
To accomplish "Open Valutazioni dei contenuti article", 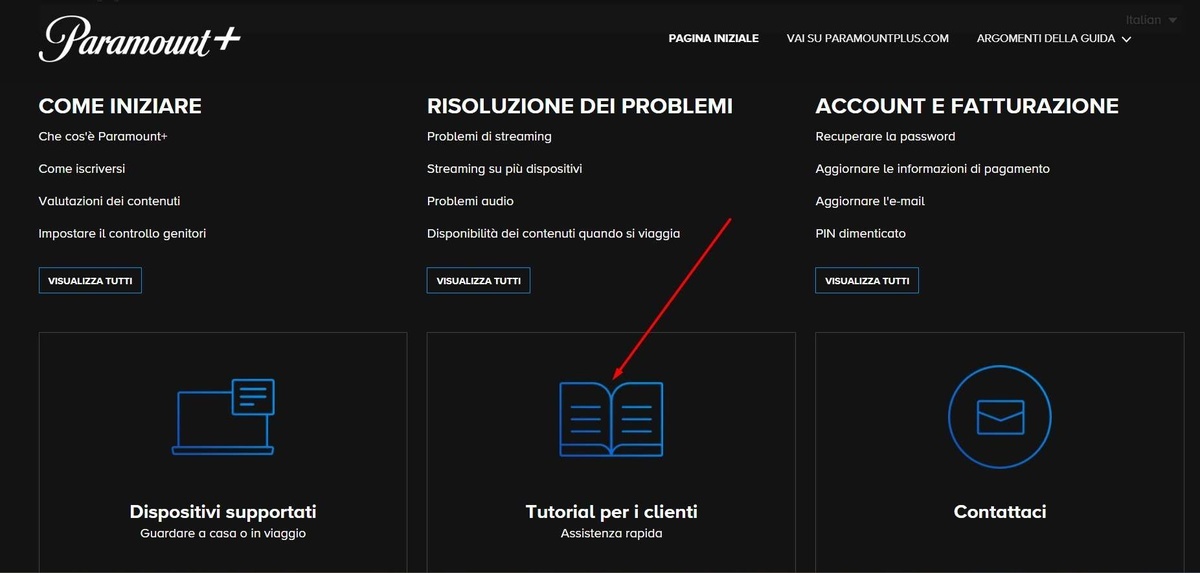I will (109, 201).
